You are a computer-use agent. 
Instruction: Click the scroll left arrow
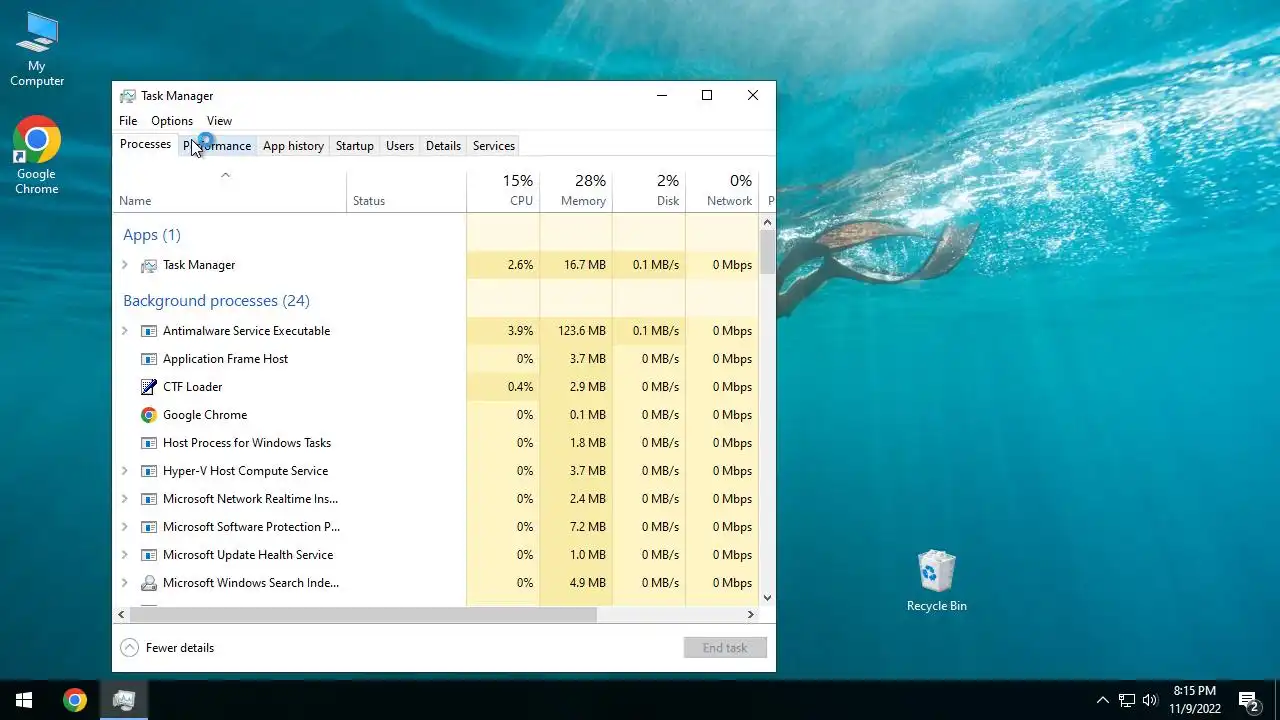(x=121, y=615)
